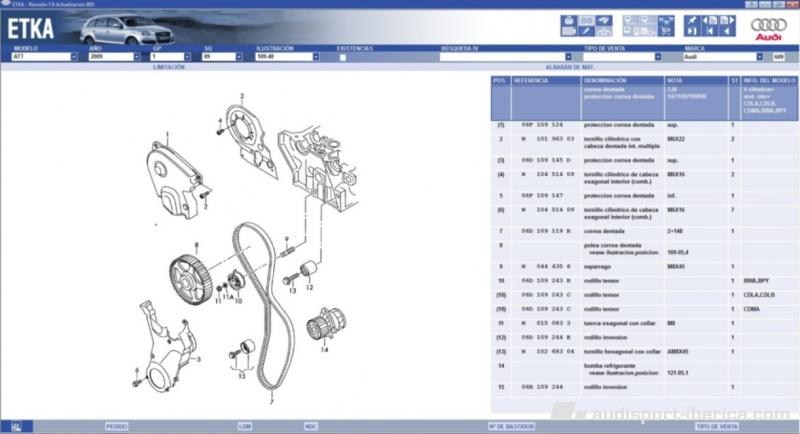Viewport: 800px width, 434px height.
Task: Select part reference 06F 109 124
Action: click(x=542, y=125)
